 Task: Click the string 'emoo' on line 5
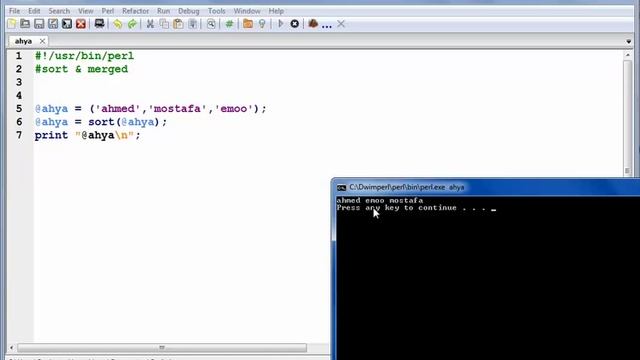(x=234, y=109)
